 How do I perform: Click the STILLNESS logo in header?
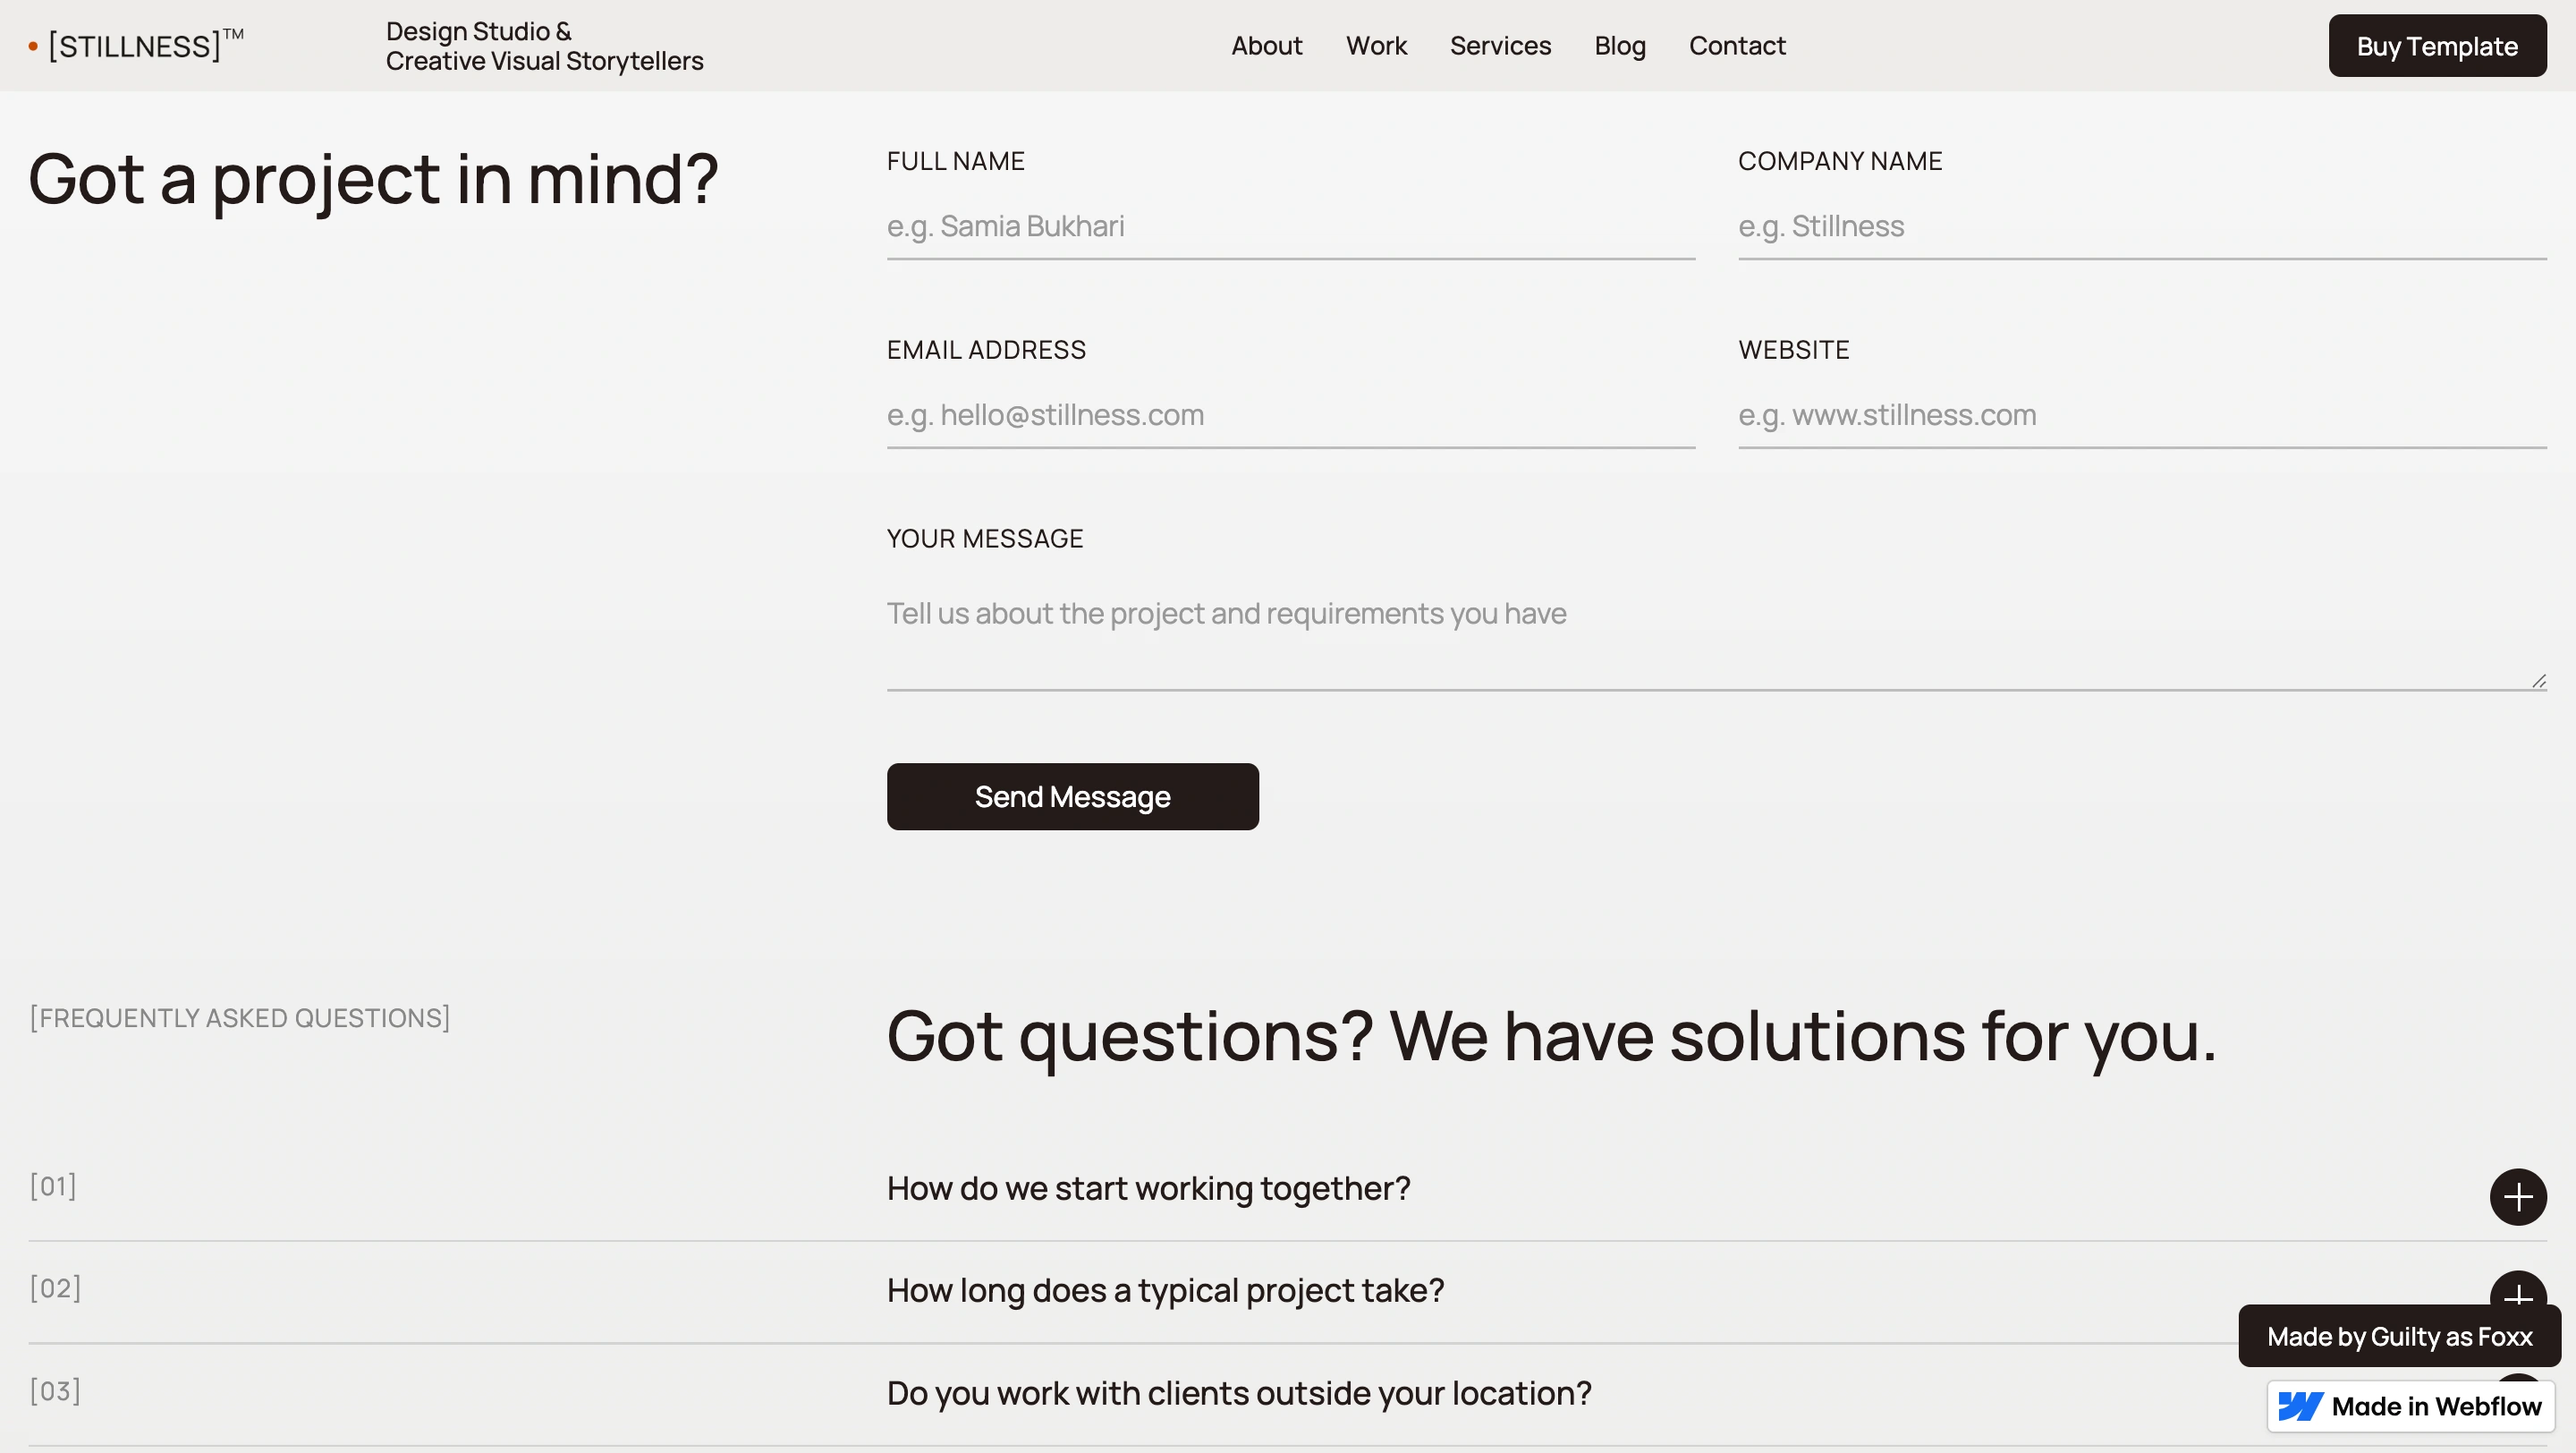[x=136, y=45]
